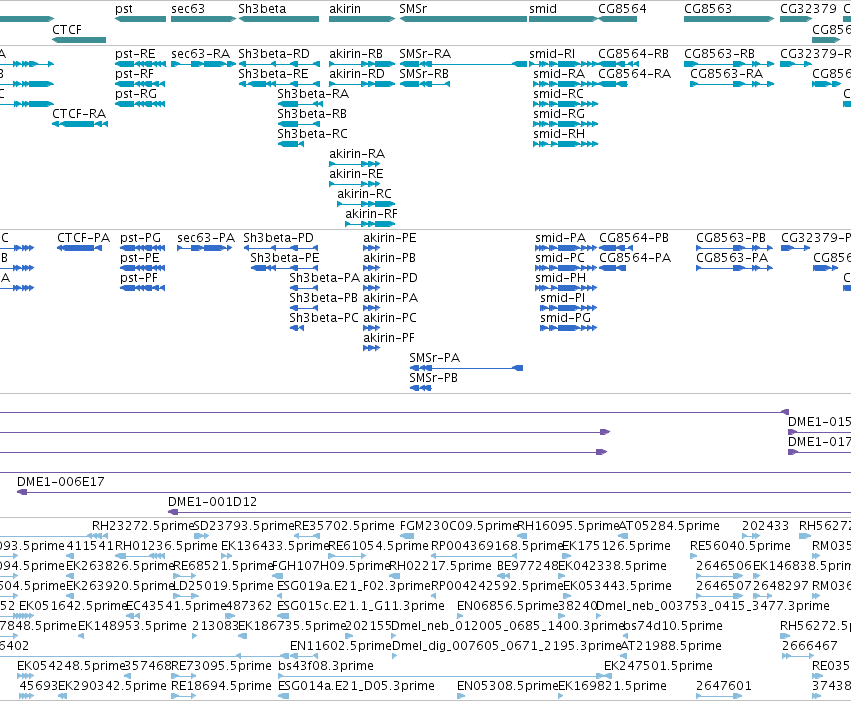Viewport: 851px width, 701px height.
Task: Select protein sec63-PA
Action: click(205, 248)
